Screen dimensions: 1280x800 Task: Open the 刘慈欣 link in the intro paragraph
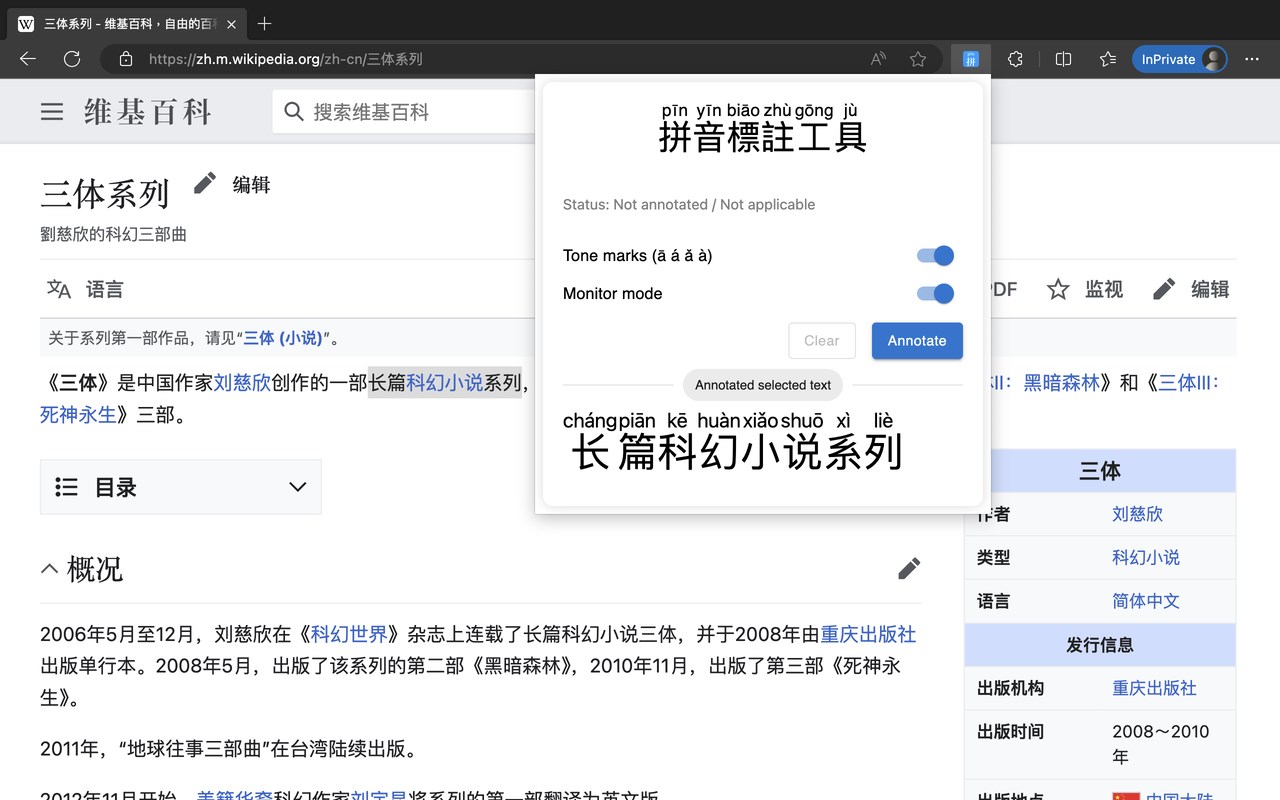click(x=242, y=382)
